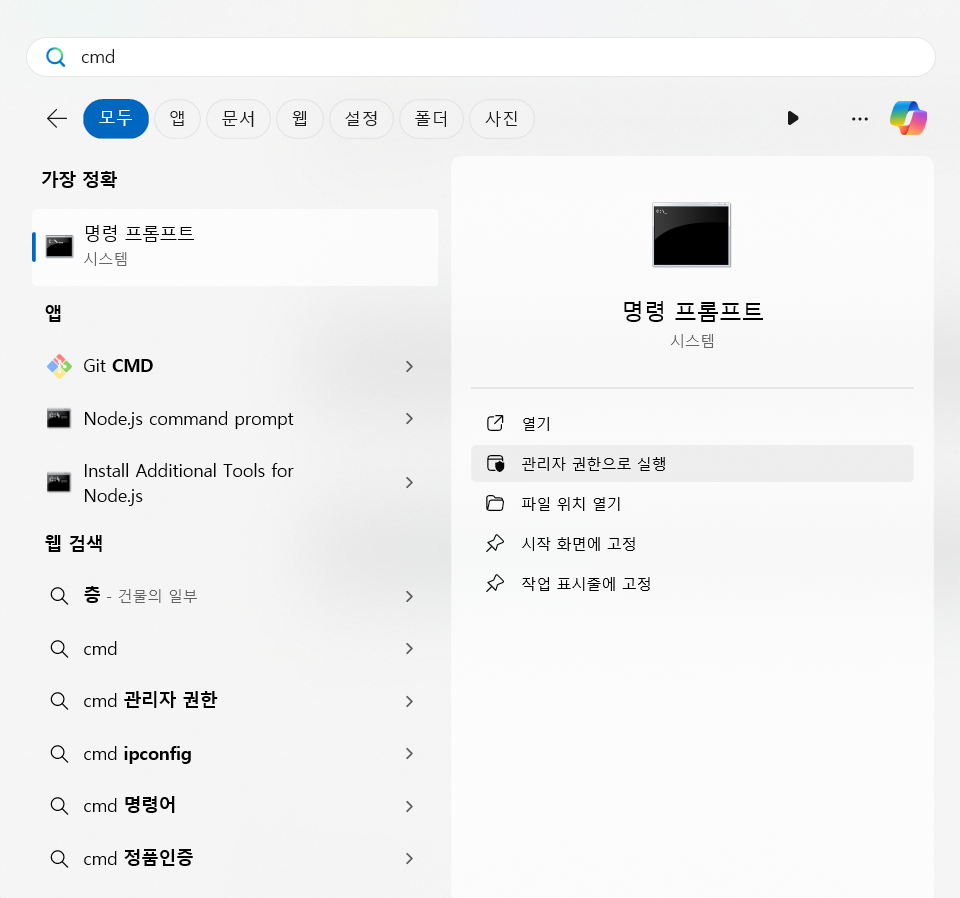This screenshot has height=898, width=960.
Task: Open Node.js command prompt result
Action: point(235,419)
